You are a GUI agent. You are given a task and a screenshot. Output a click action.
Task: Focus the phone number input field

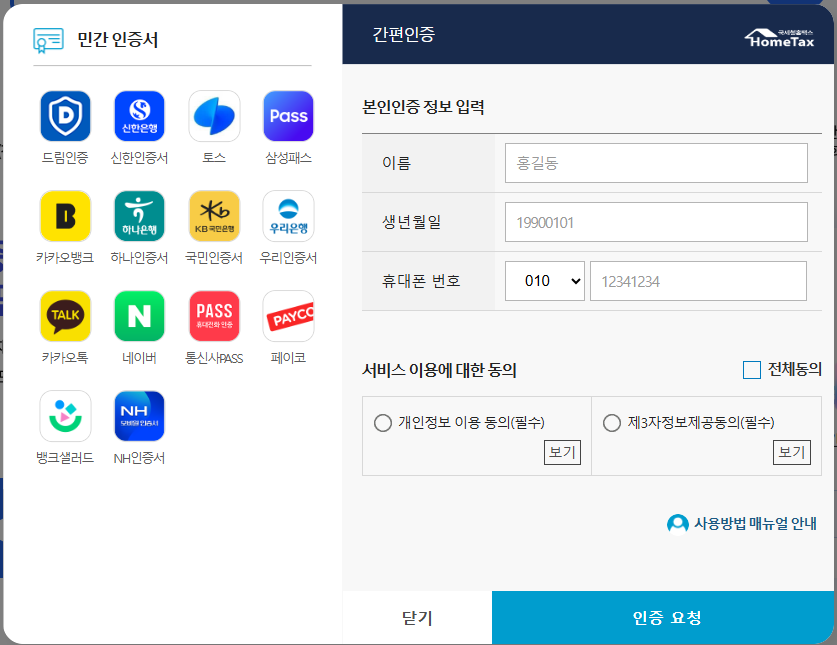(698, 281)
